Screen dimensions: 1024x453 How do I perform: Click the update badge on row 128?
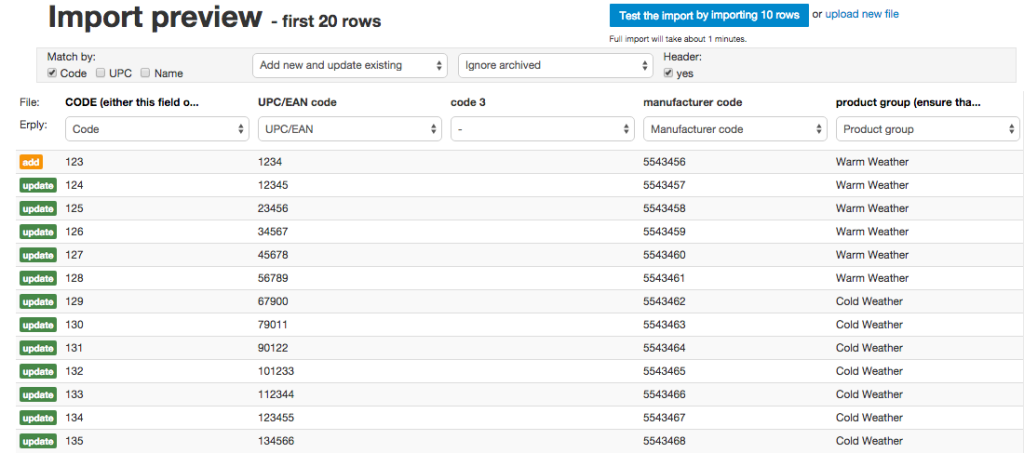point(38,279)
